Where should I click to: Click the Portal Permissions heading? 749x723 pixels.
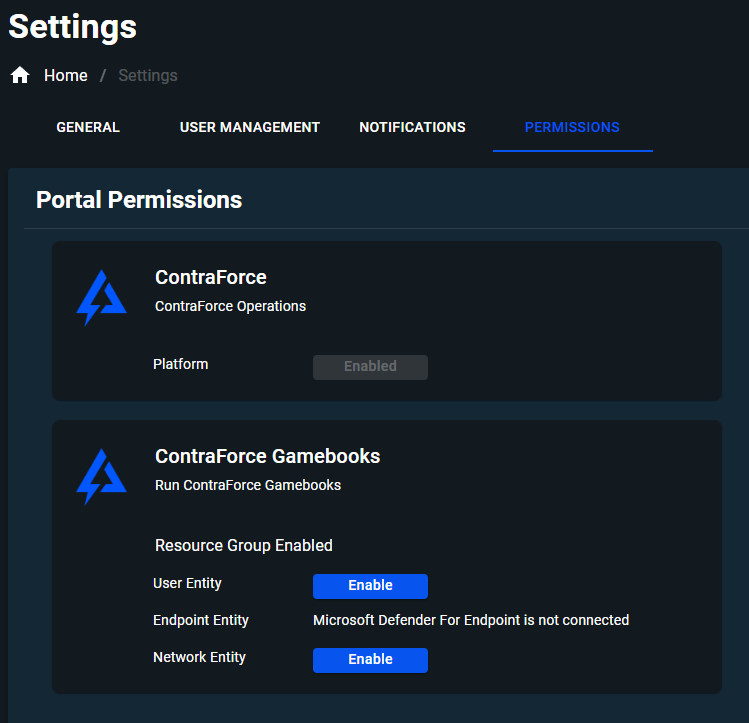[139, 200]
